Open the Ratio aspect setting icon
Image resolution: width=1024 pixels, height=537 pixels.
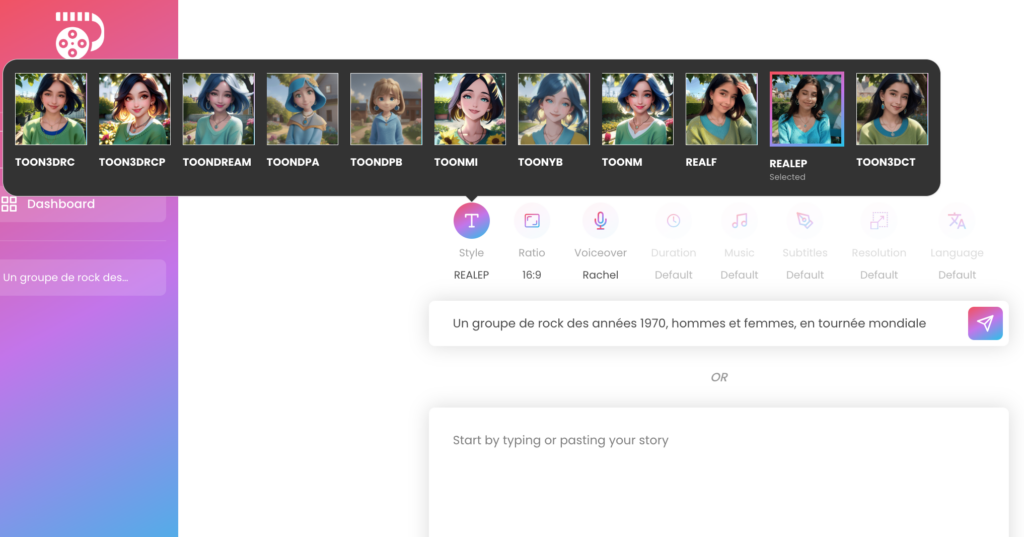pyautogui.click(x=532, y=221)
